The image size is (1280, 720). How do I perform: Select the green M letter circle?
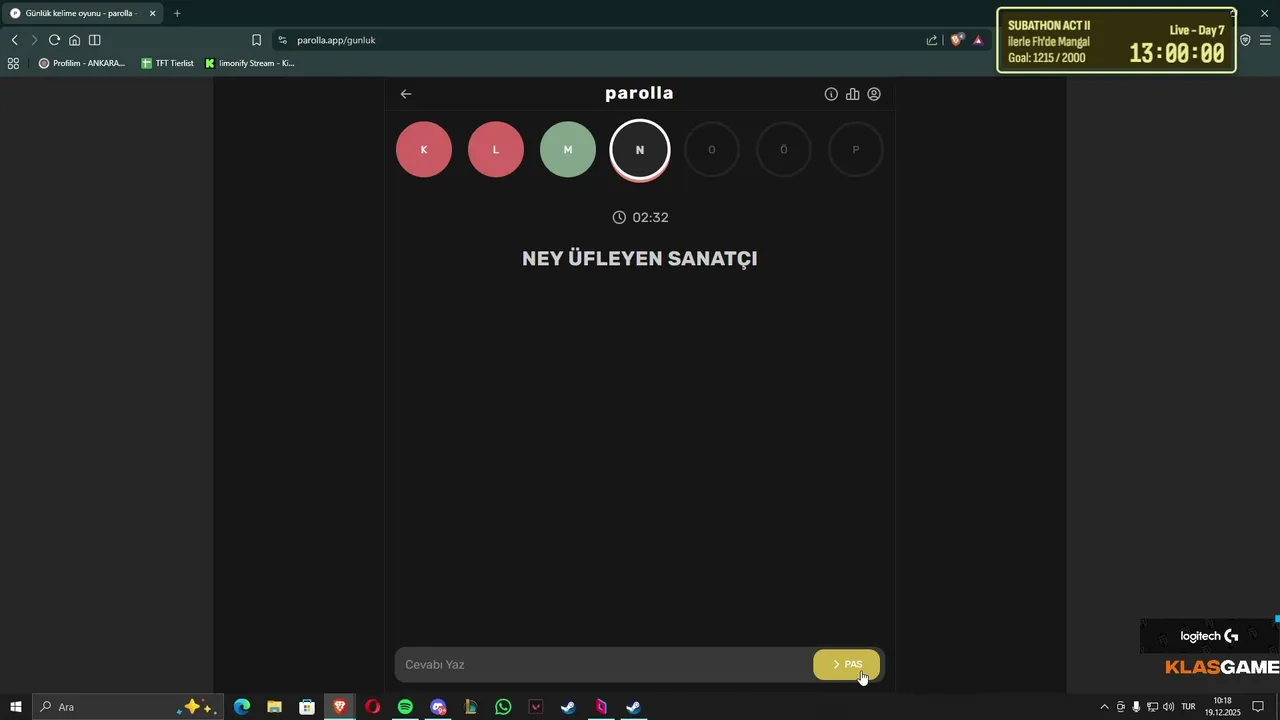tap(568, 149)
